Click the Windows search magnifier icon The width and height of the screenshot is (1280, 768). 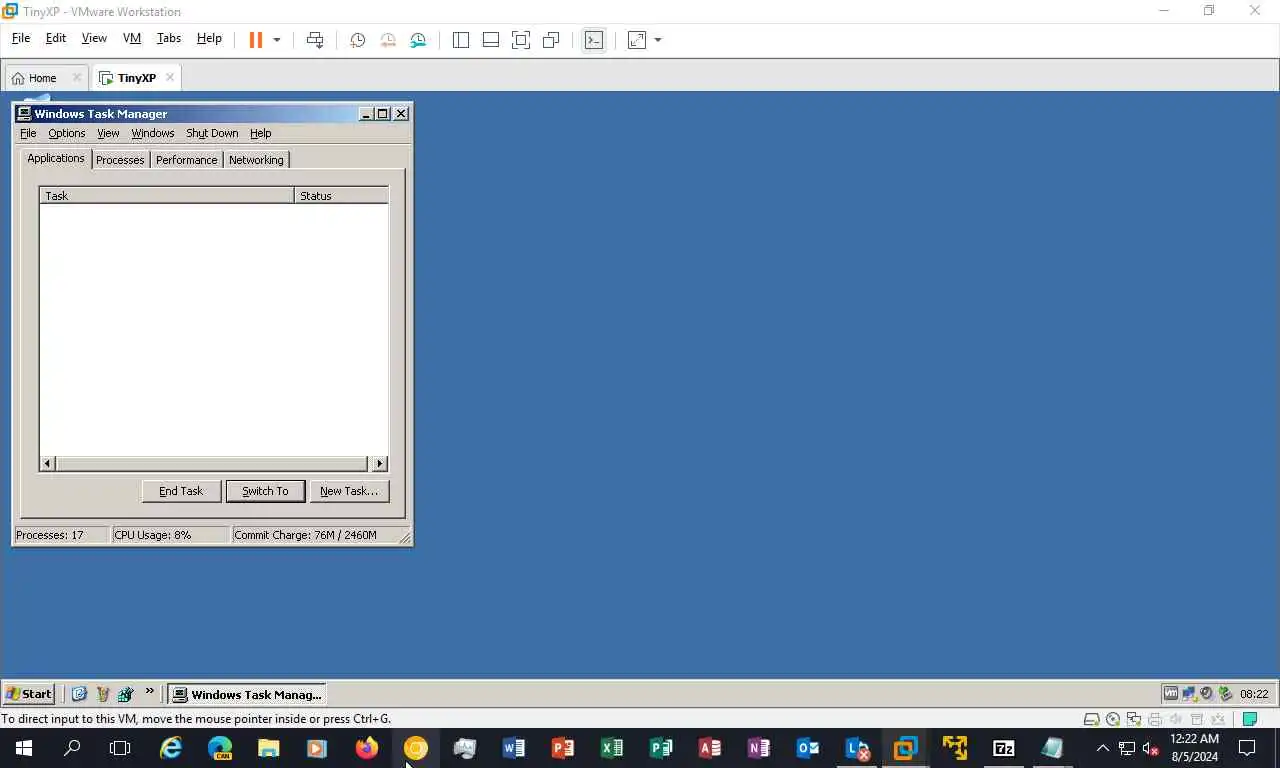(72, 748)
